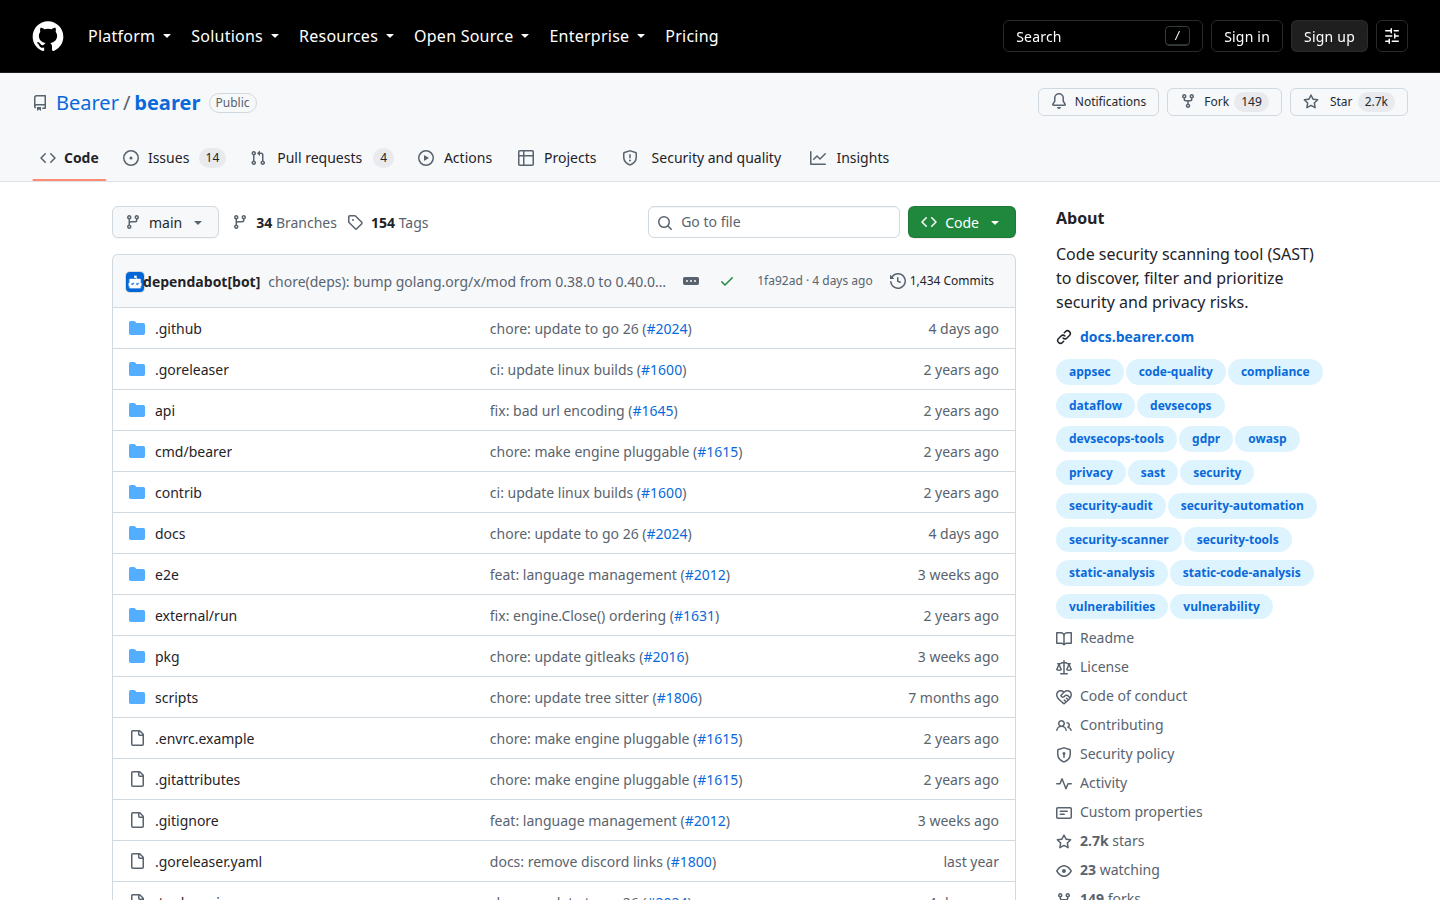
Task: Open the docs.bearer.com link
Action: 1137,337
